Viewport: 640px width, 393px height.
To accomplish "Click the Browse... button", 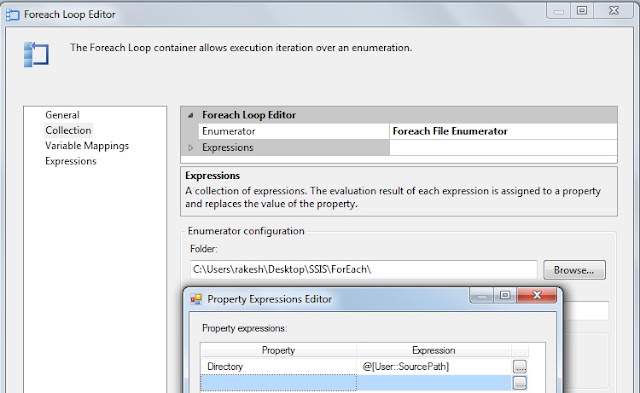I will [574, 270].
